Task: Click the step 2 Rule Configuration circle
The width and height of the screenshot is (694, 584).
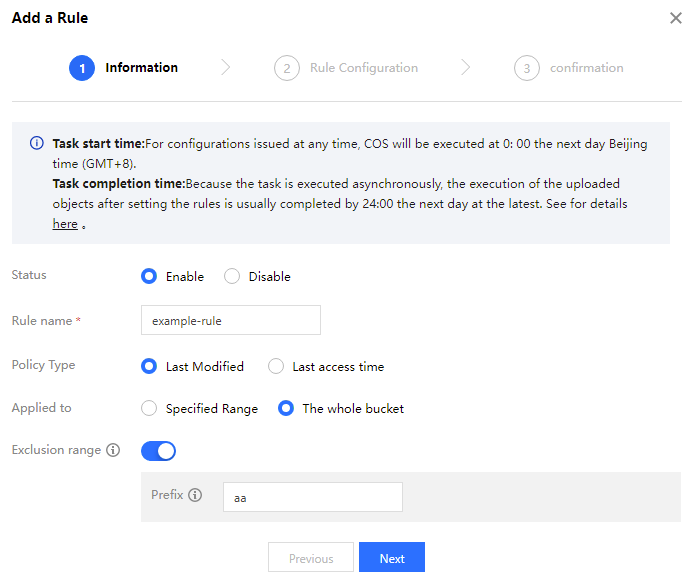Action: pos(287,68)
